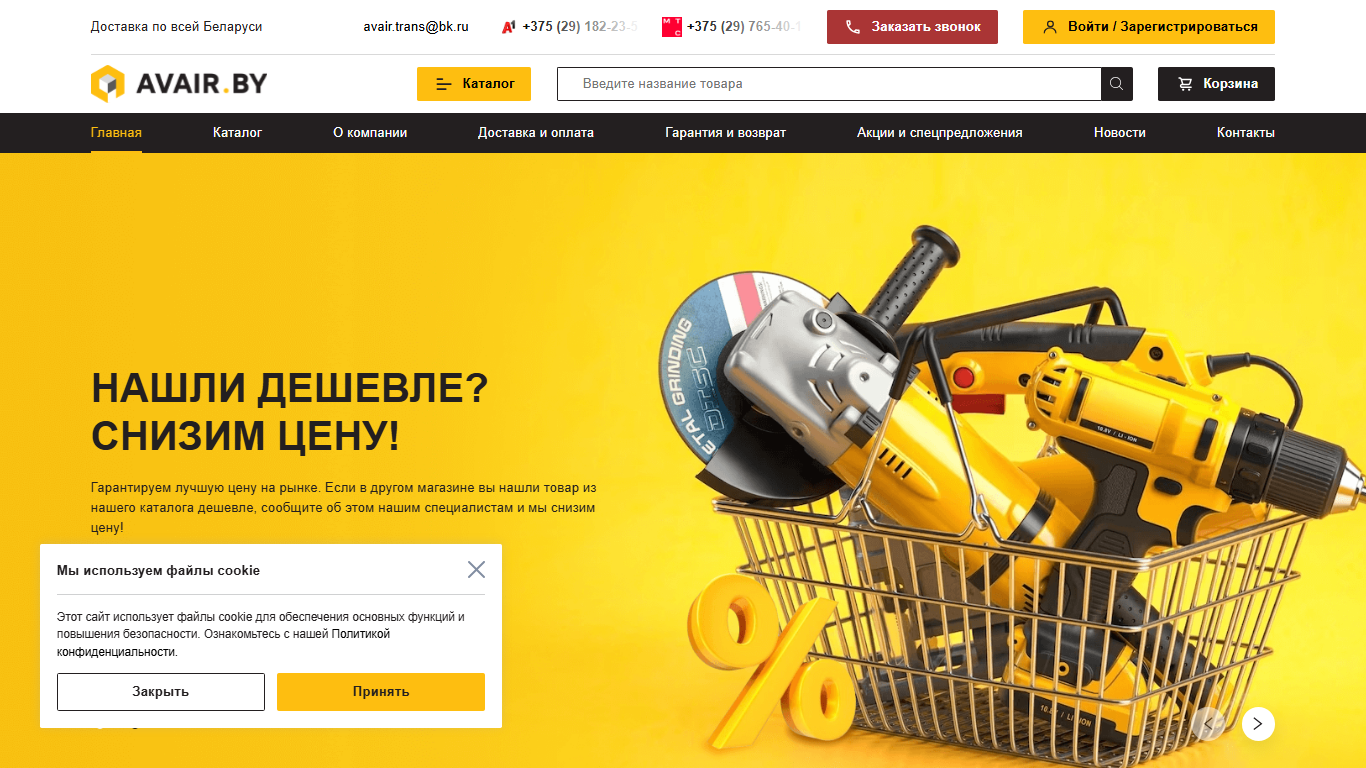Close the cookie notice with X icon

(476, 570)
